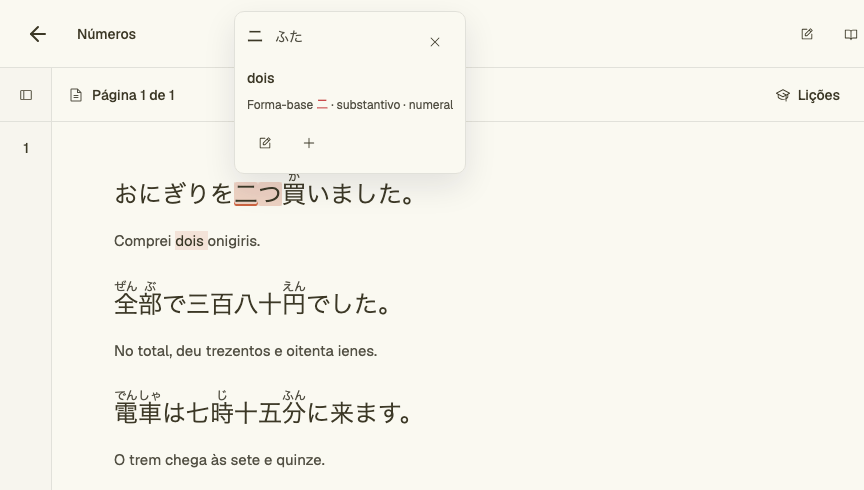Click the meaning dois in popup
The height and width of the screenshot is (490, 864).
pyautogui.click(x=261, y=78)
